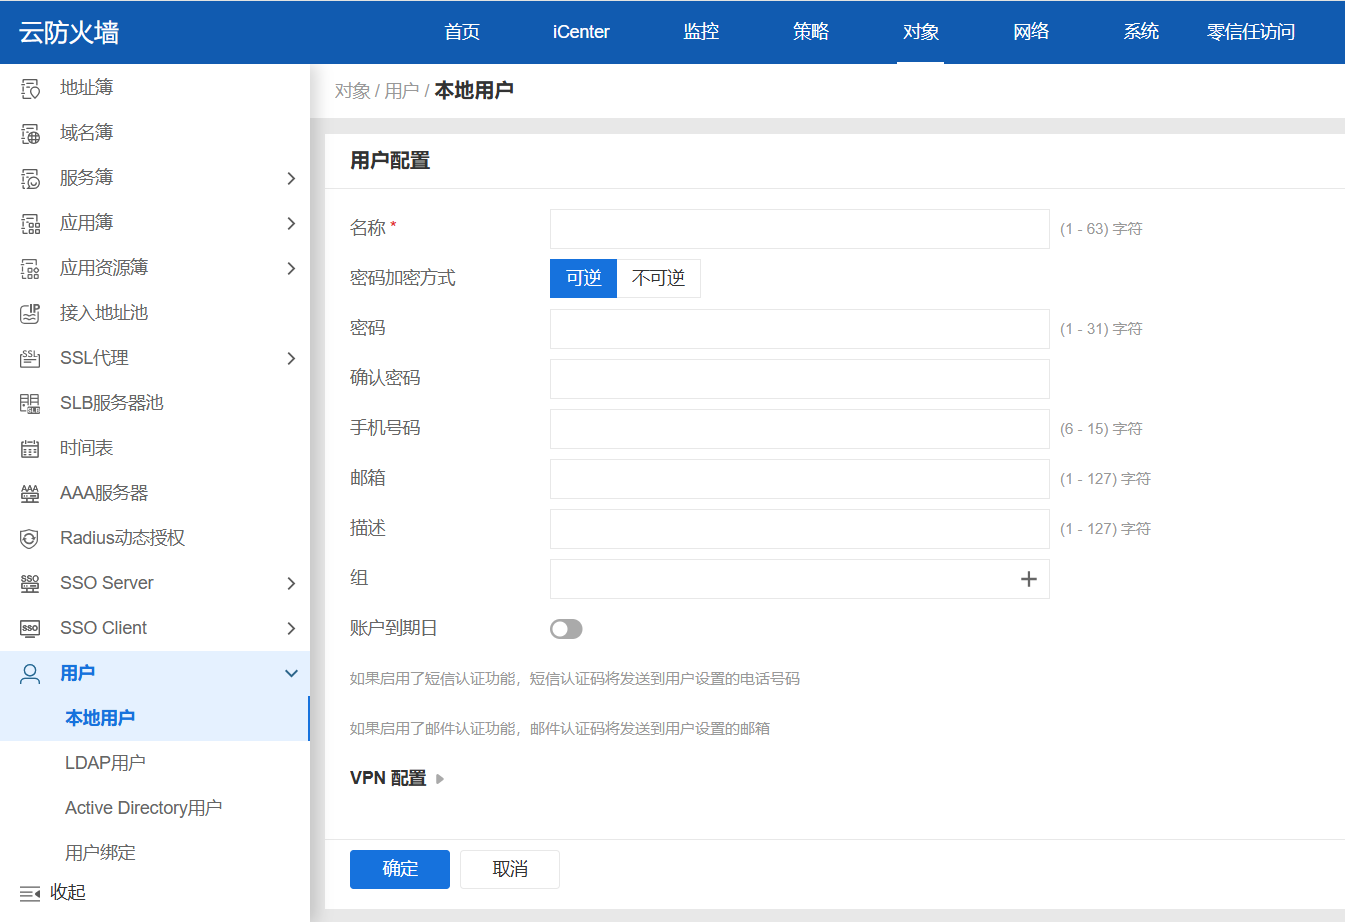
Task: Open the 首页 top menu
Action: pos(462,32)
